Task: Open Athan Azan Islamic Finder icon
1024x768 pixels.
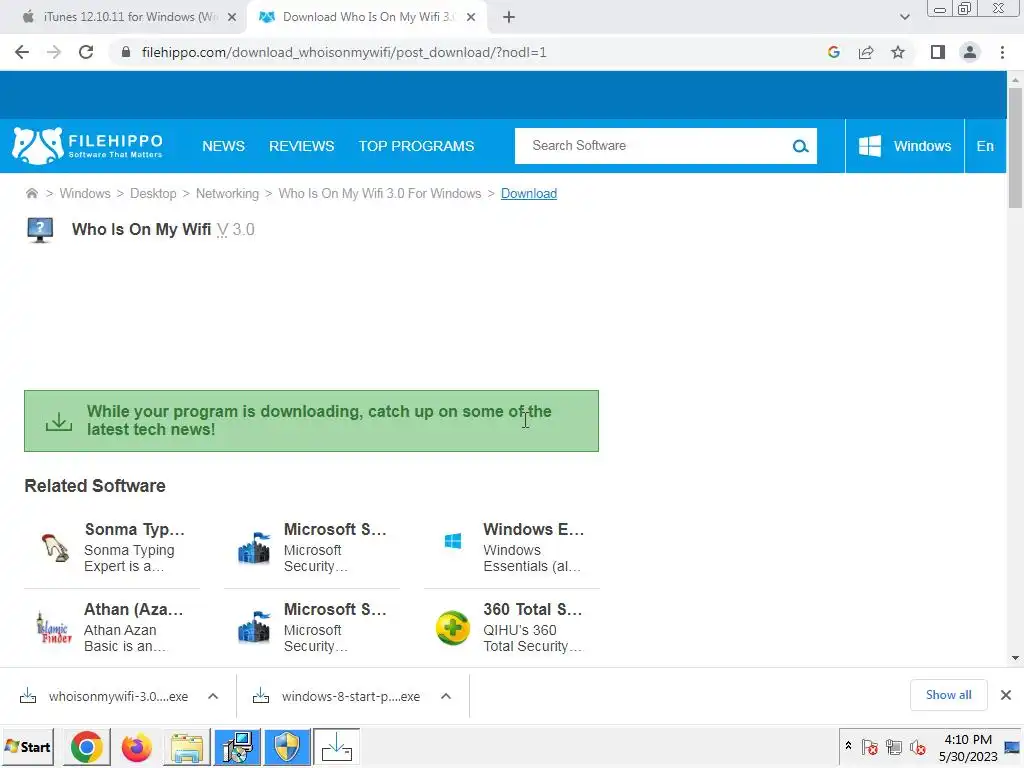Action: point(54,628)
